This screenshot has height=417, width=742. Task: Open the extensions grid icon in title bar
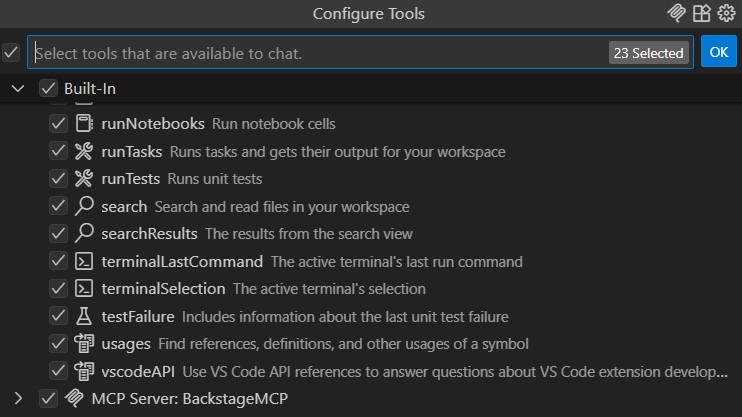pos(701,13)
